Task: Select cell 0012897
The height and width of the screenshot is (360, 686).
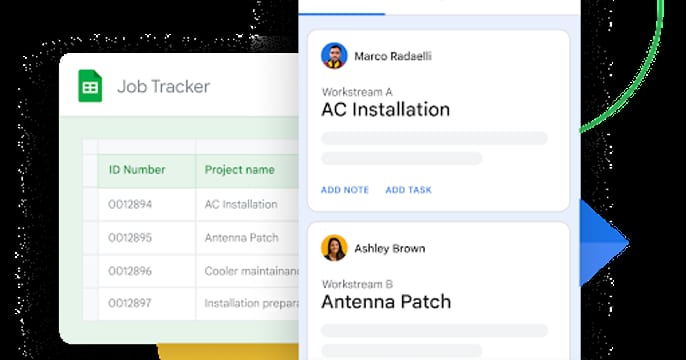Action: 147,304
